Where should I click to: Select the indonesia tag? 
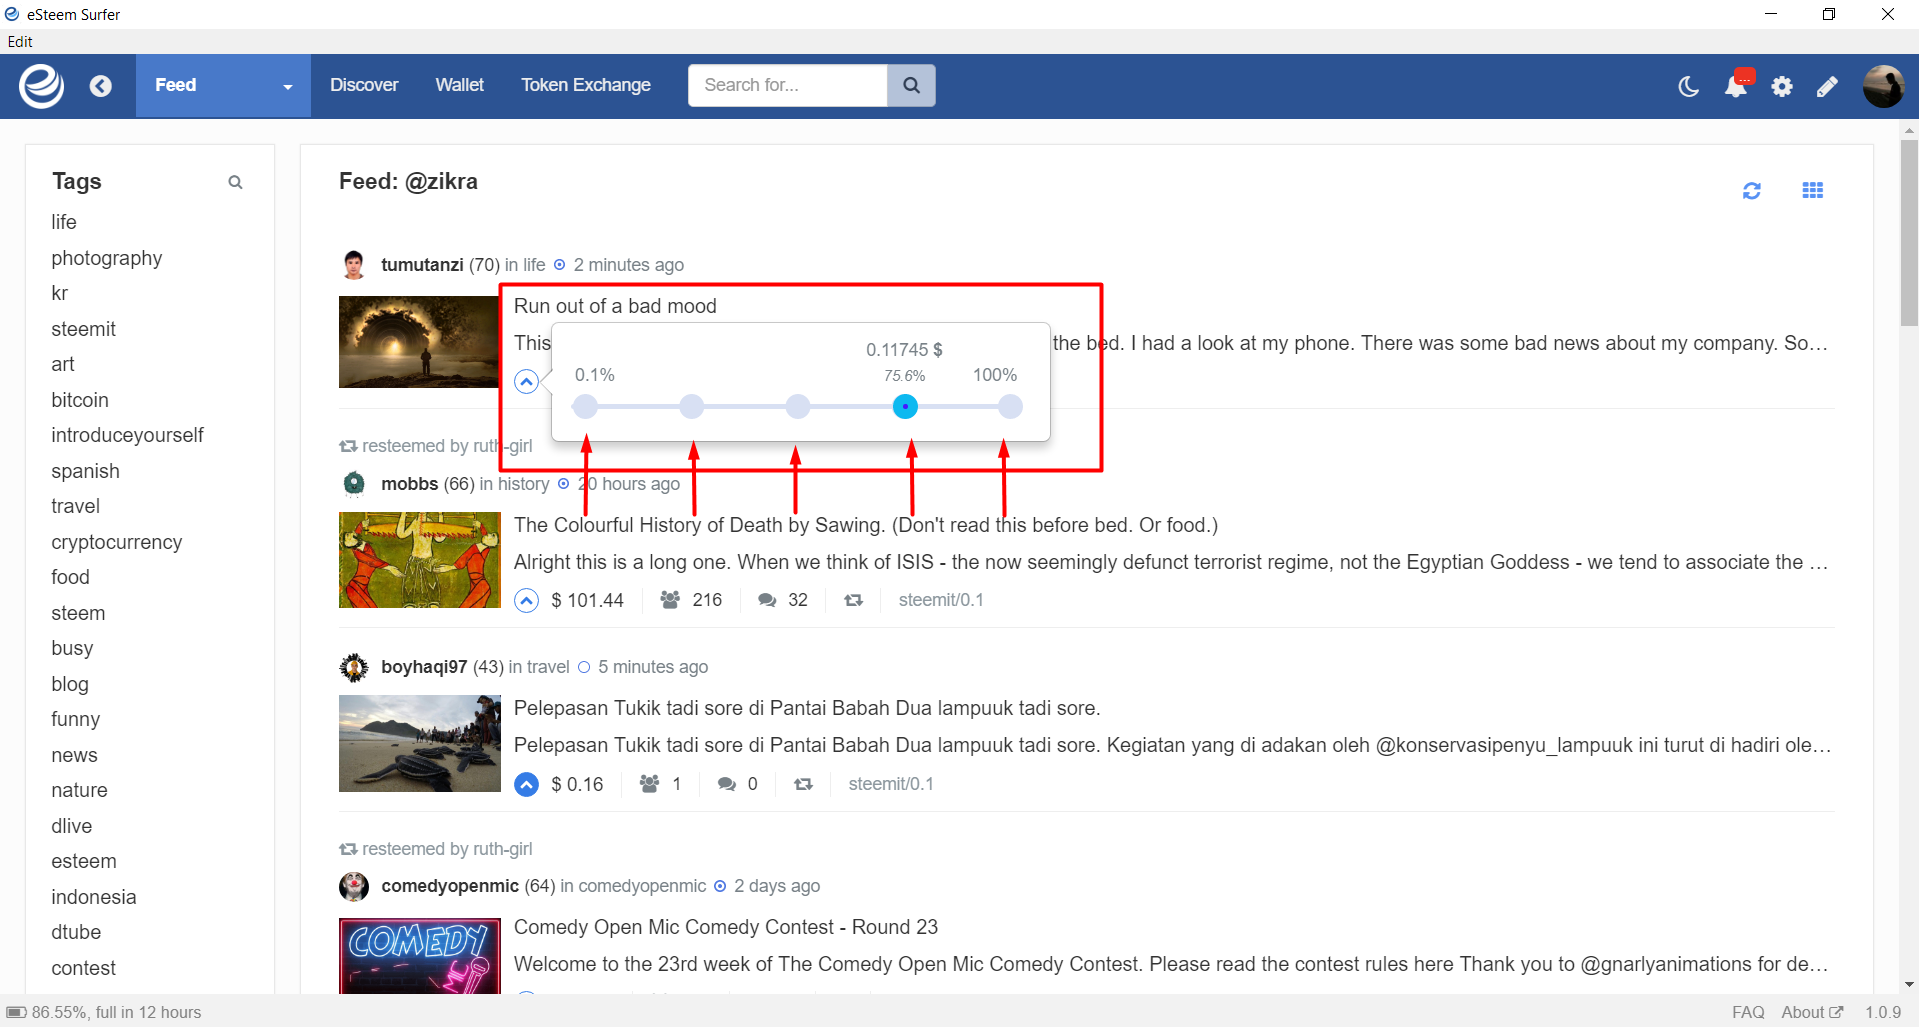click(94, 897)
